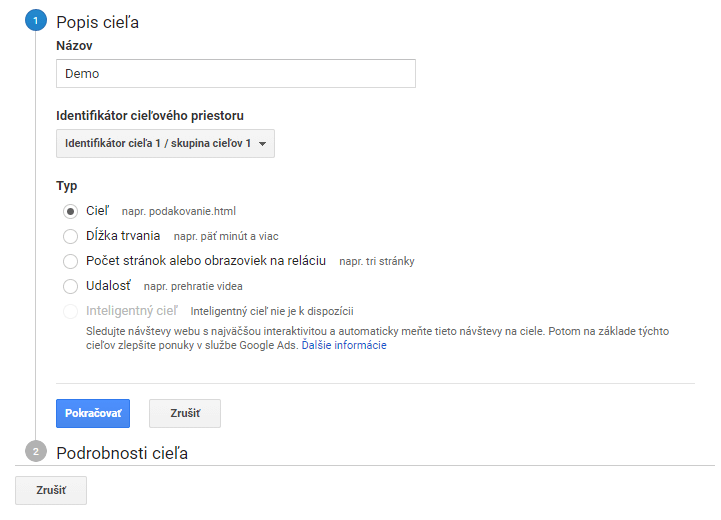721x520 pixels.
Task: Click the Názov input field containing Demo
Action: (236, 74)
